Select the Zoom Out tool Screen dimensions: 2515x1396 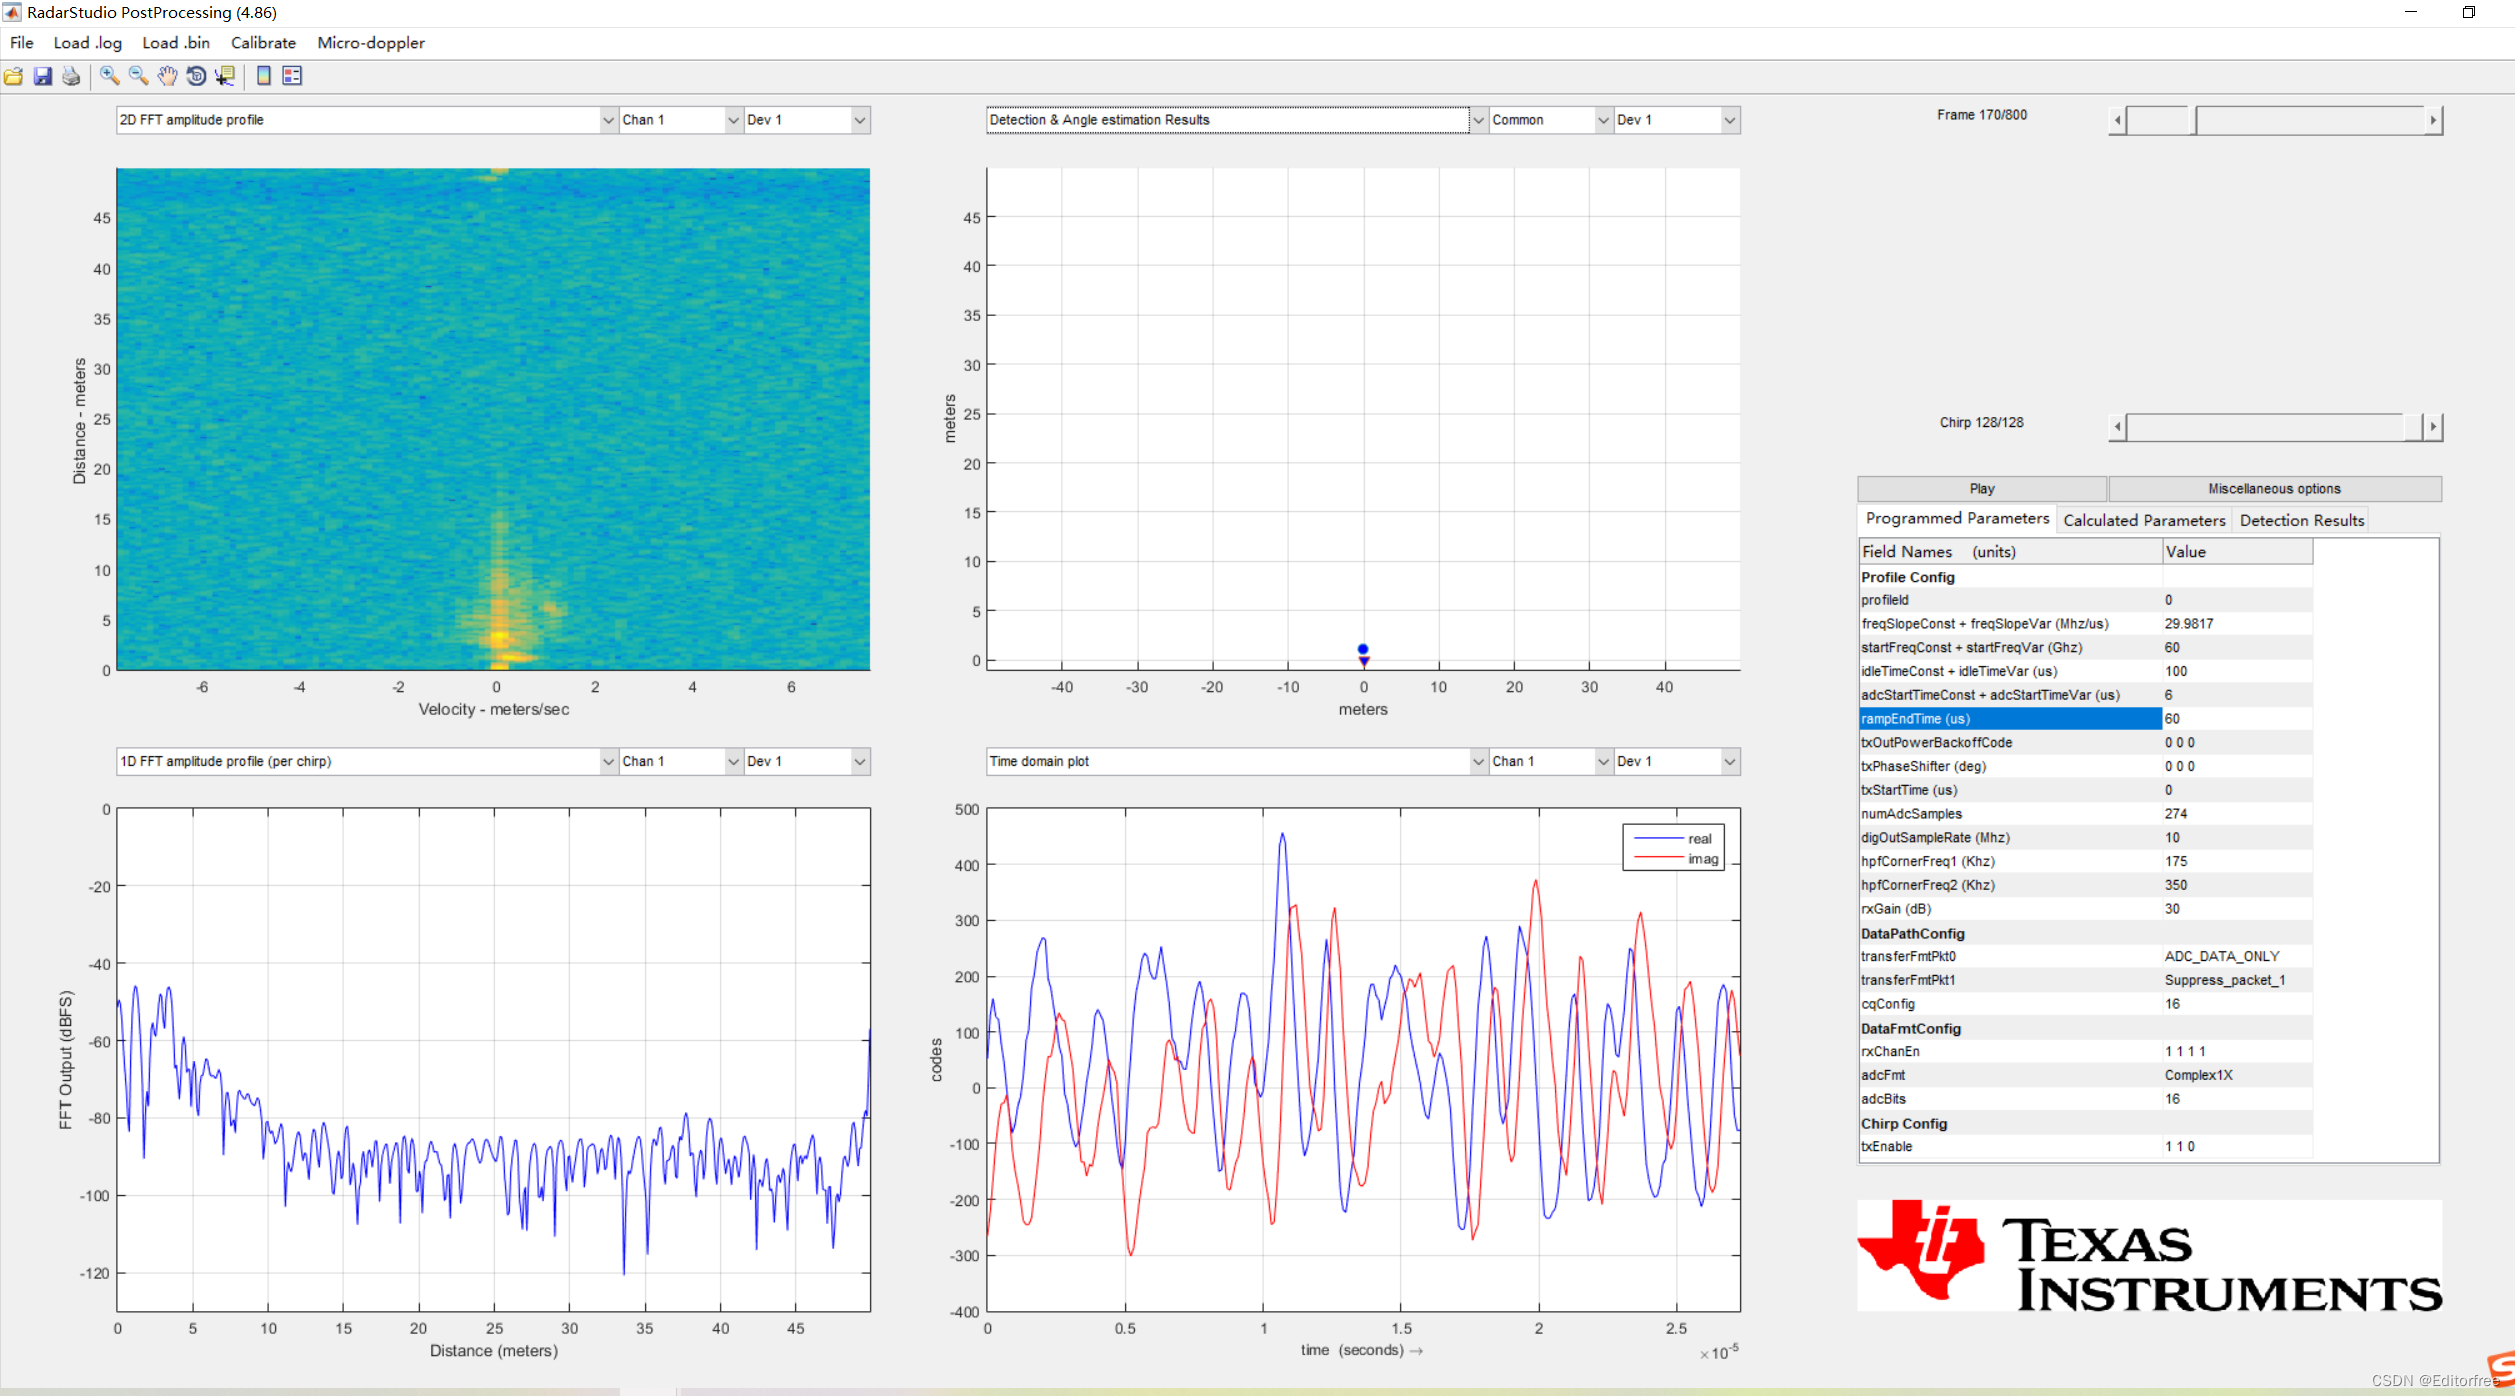click(138, 76)
